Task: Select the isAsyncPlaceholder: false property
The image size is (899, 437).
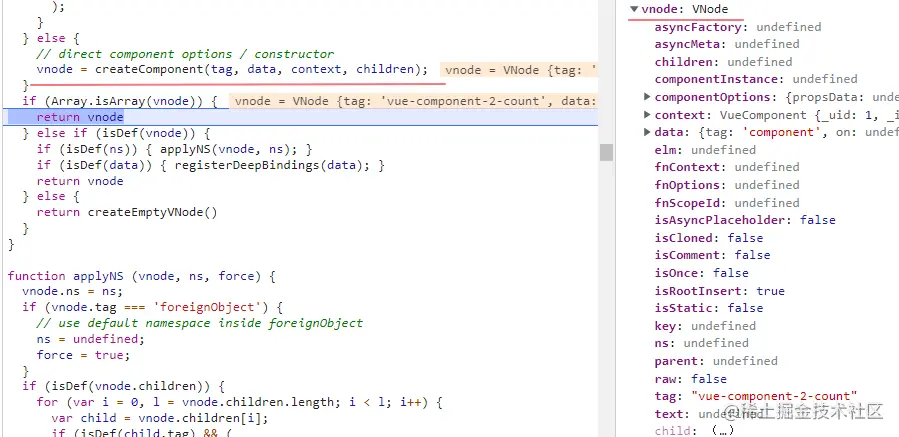Action: pos(745,220)
